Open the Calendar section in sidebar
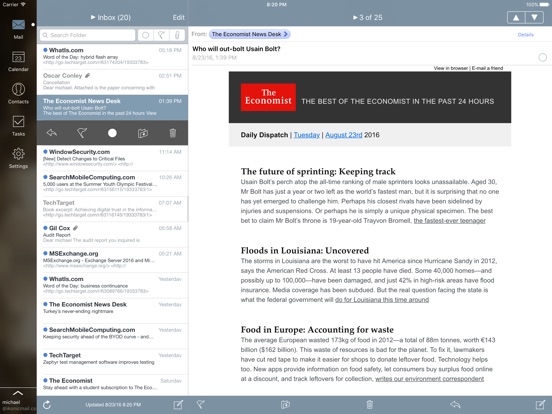Viewport: 552px width, 414px height. [18, 61]
